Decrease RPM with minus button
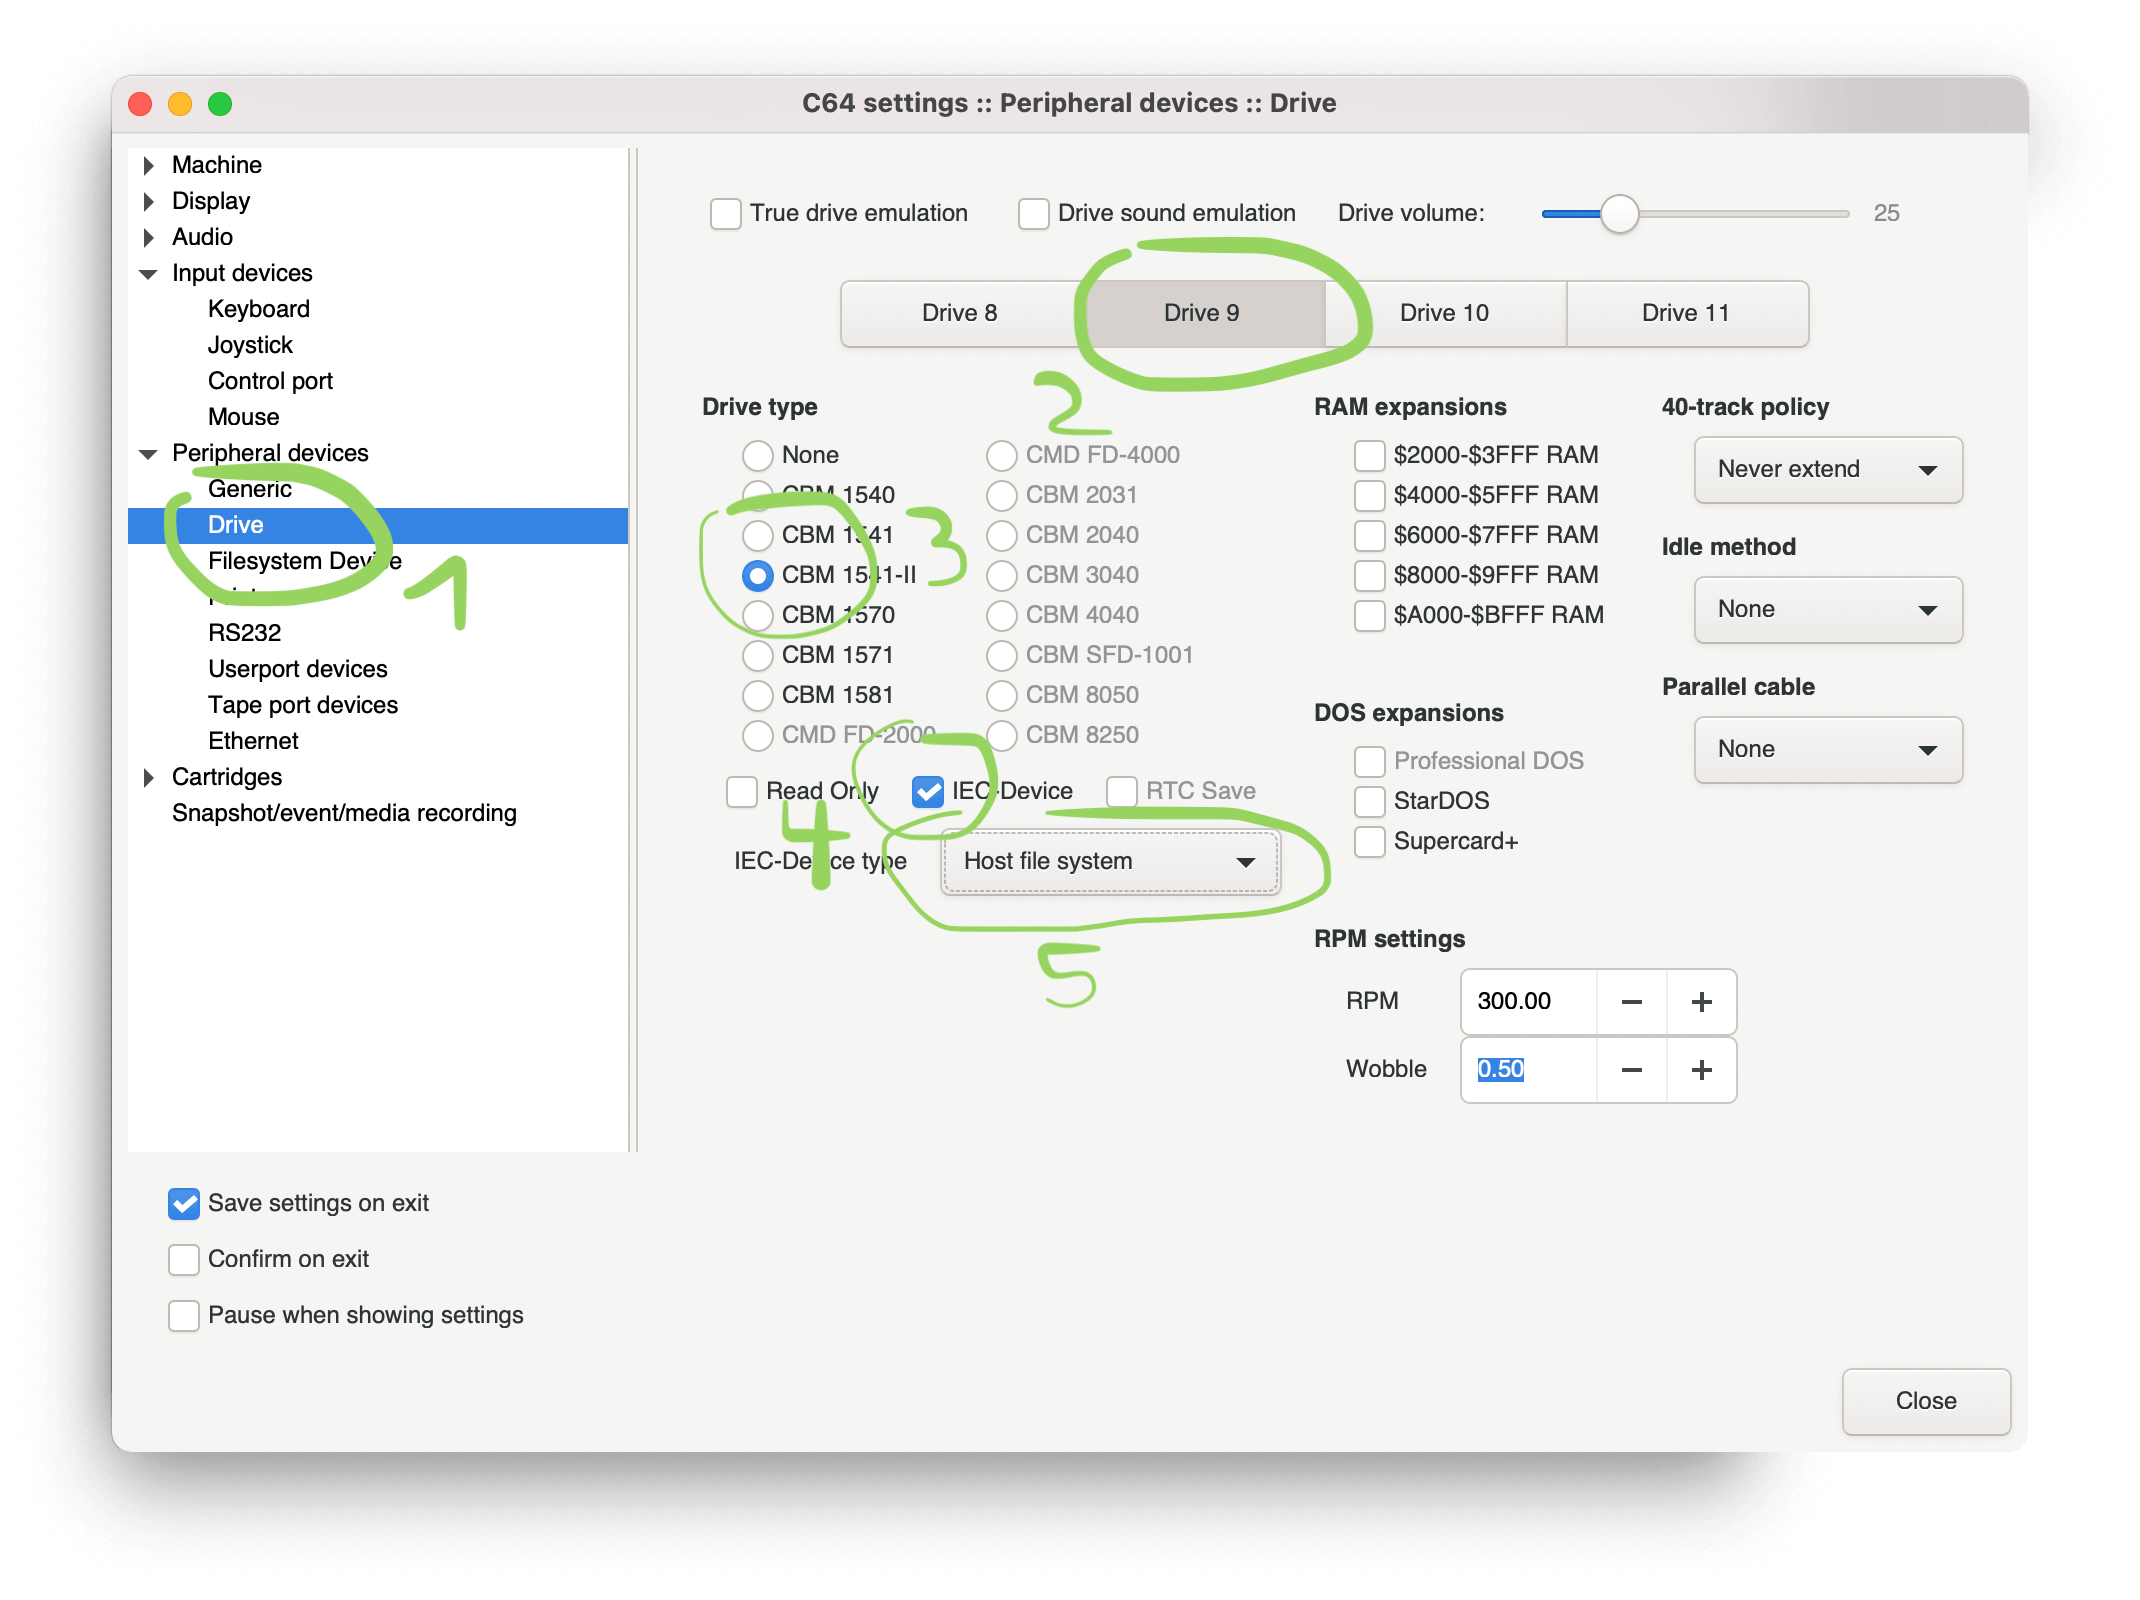Image resolution: width=2140 pixels, height=1600 pixels. click(1632, 1002)
